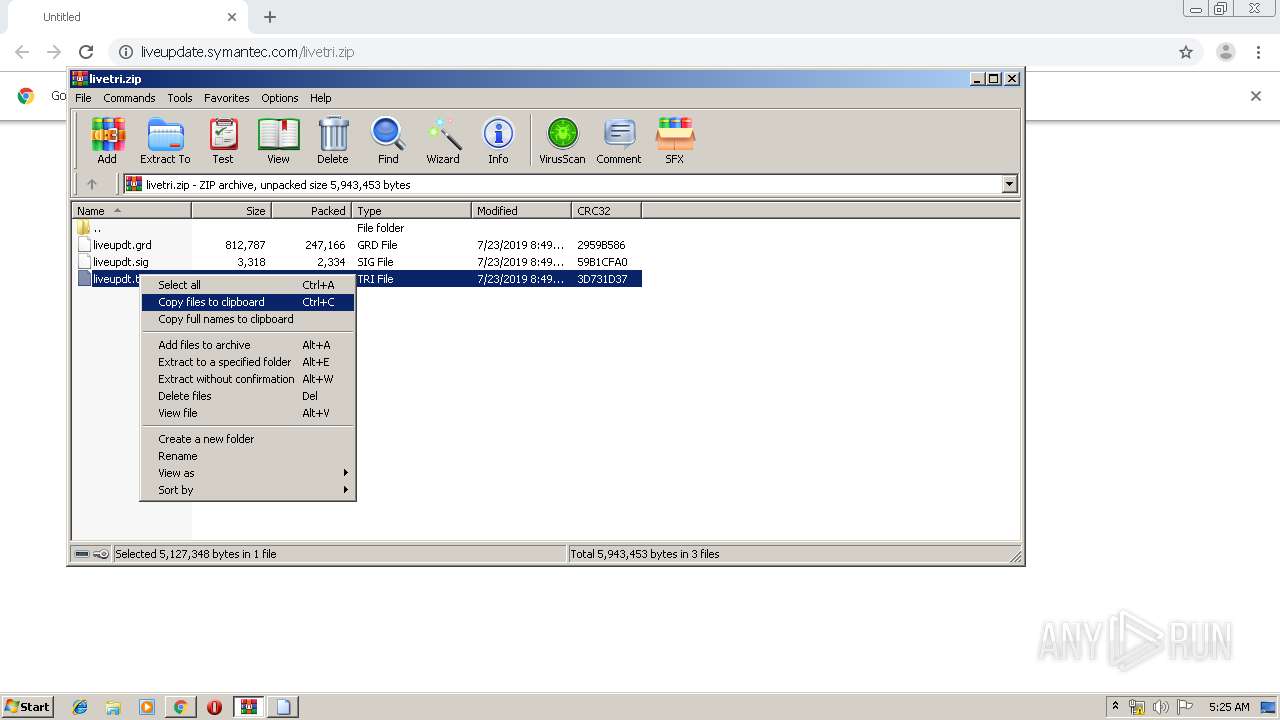Open the Find tool
Image resolution: width=1280 pixels, height=720 pixels.
point(388,140)
